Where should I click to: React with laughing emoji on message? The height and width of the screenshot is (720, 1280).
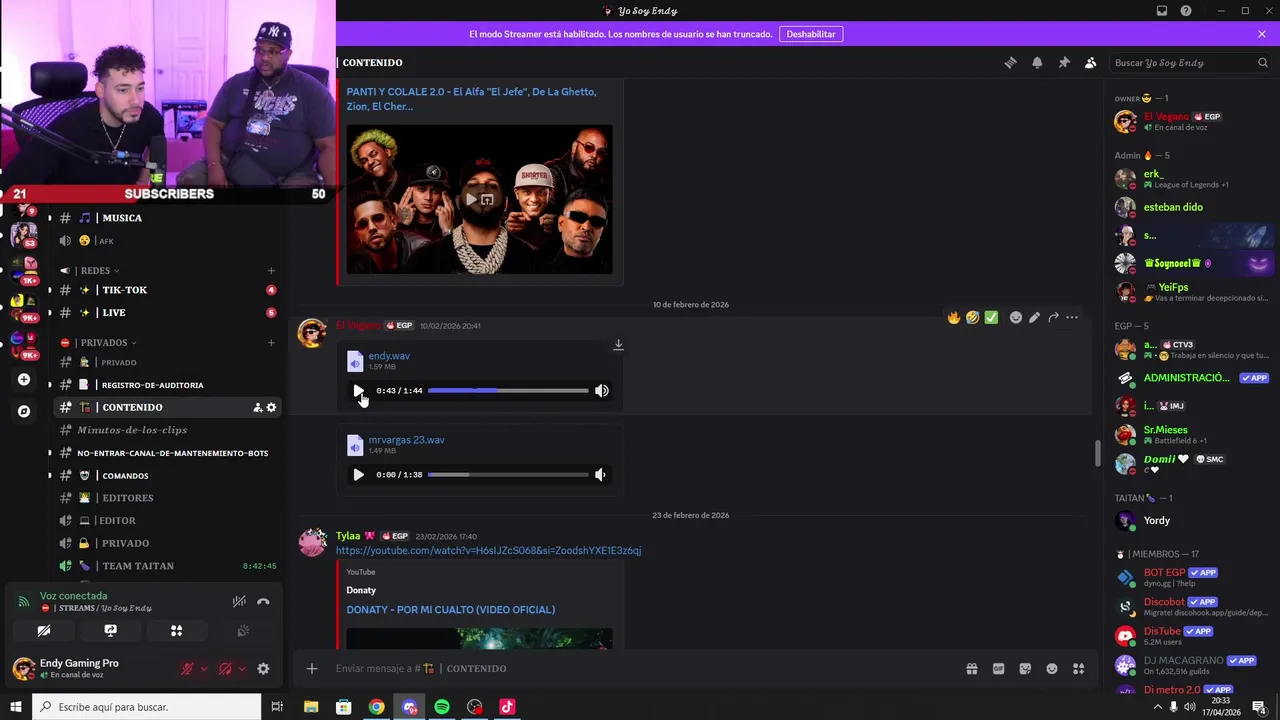coord(972,317)
